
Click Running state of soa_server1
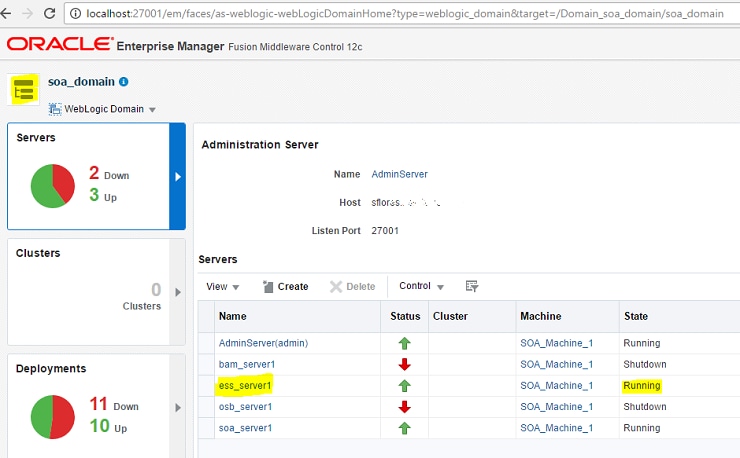(642, 428)
